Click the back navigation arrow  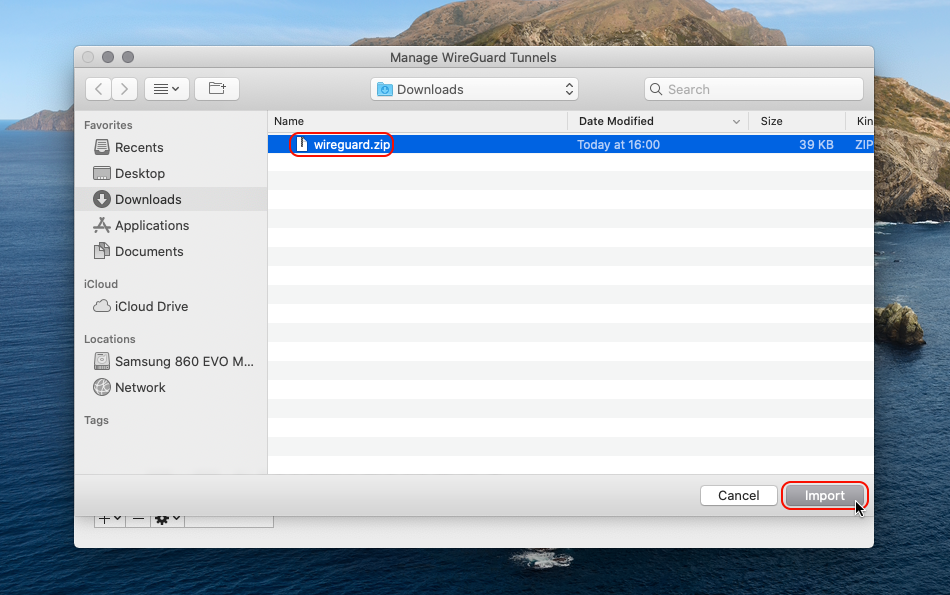(98, 89)
